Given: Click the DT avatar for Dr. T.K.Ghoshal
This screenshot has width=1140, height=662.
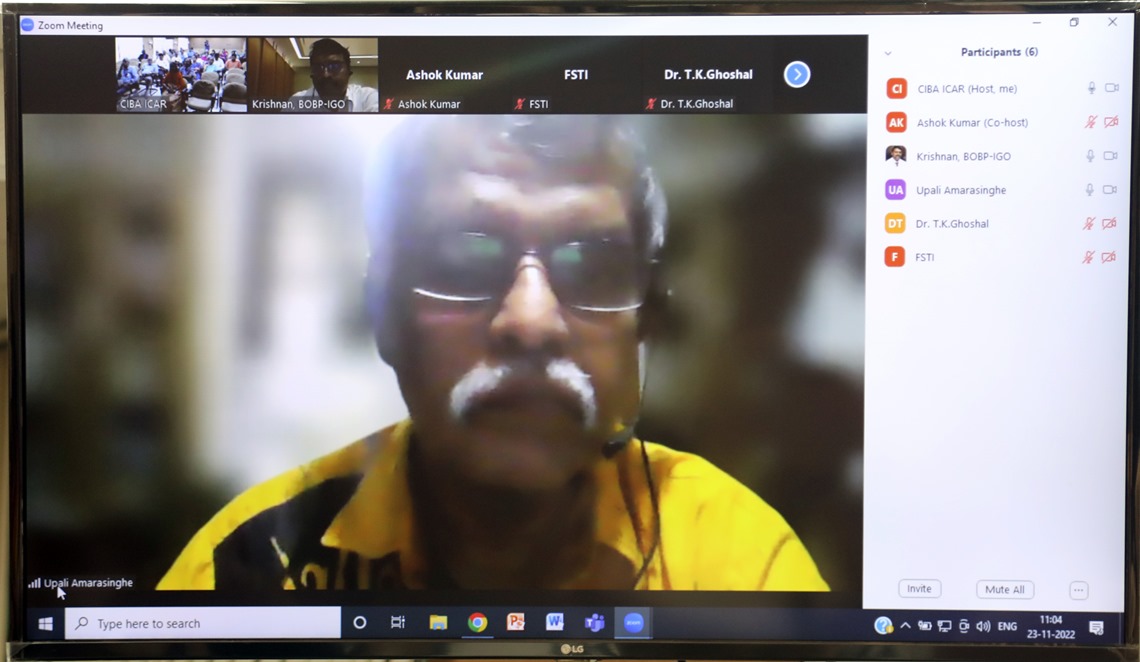Looking at the screenshot, I should point(895,223).
